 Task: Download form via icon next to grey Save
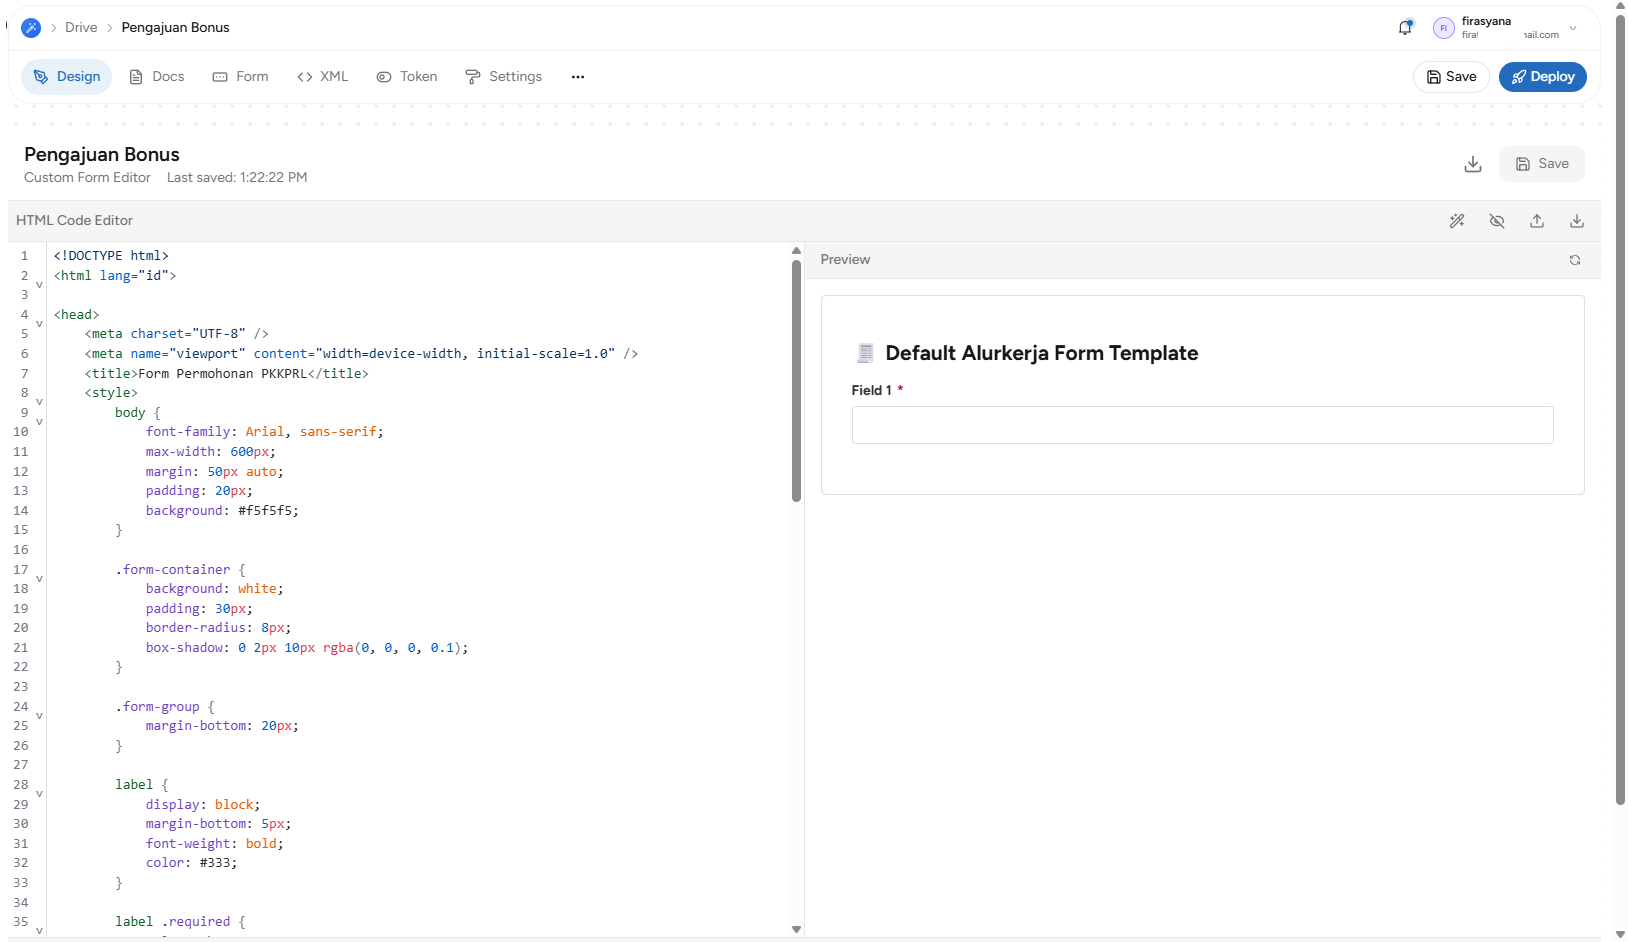coord(1473,164)
